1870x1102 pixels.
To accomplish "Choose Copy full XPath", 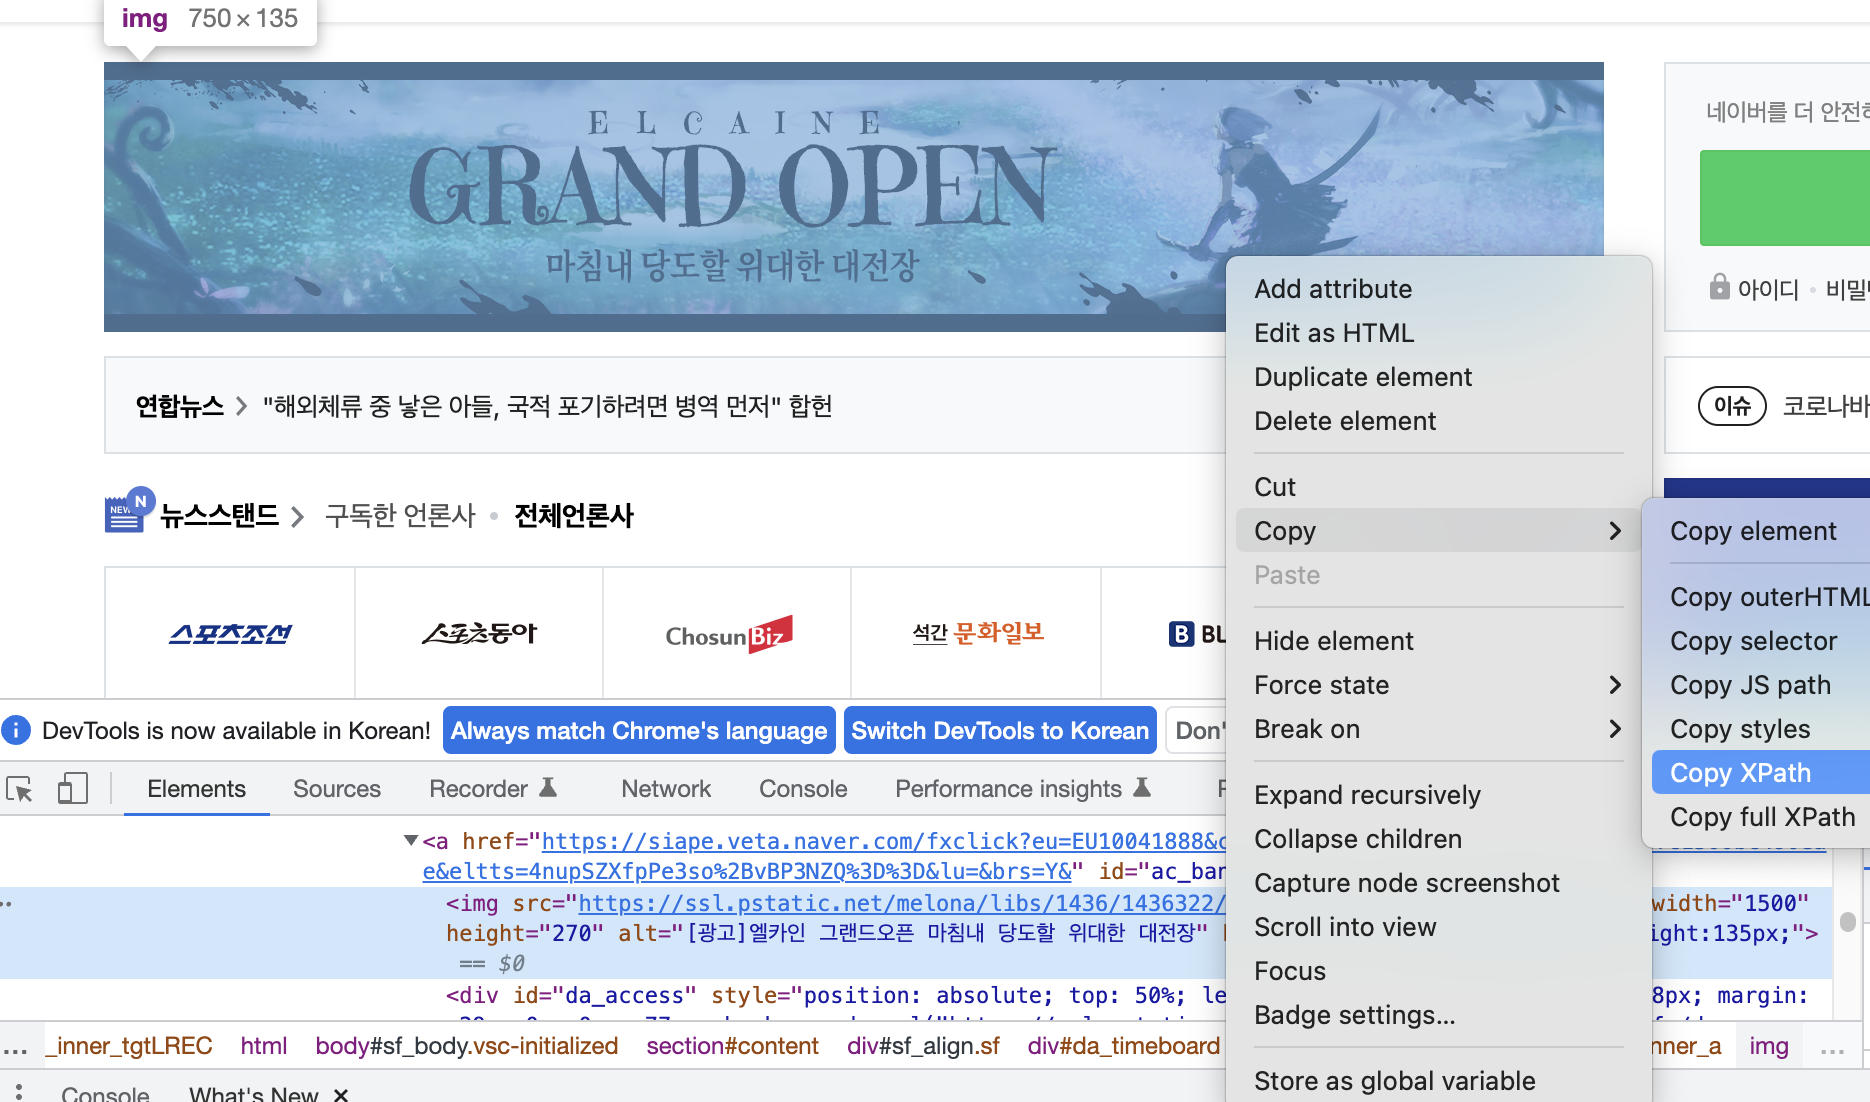I will point(1761,816).
